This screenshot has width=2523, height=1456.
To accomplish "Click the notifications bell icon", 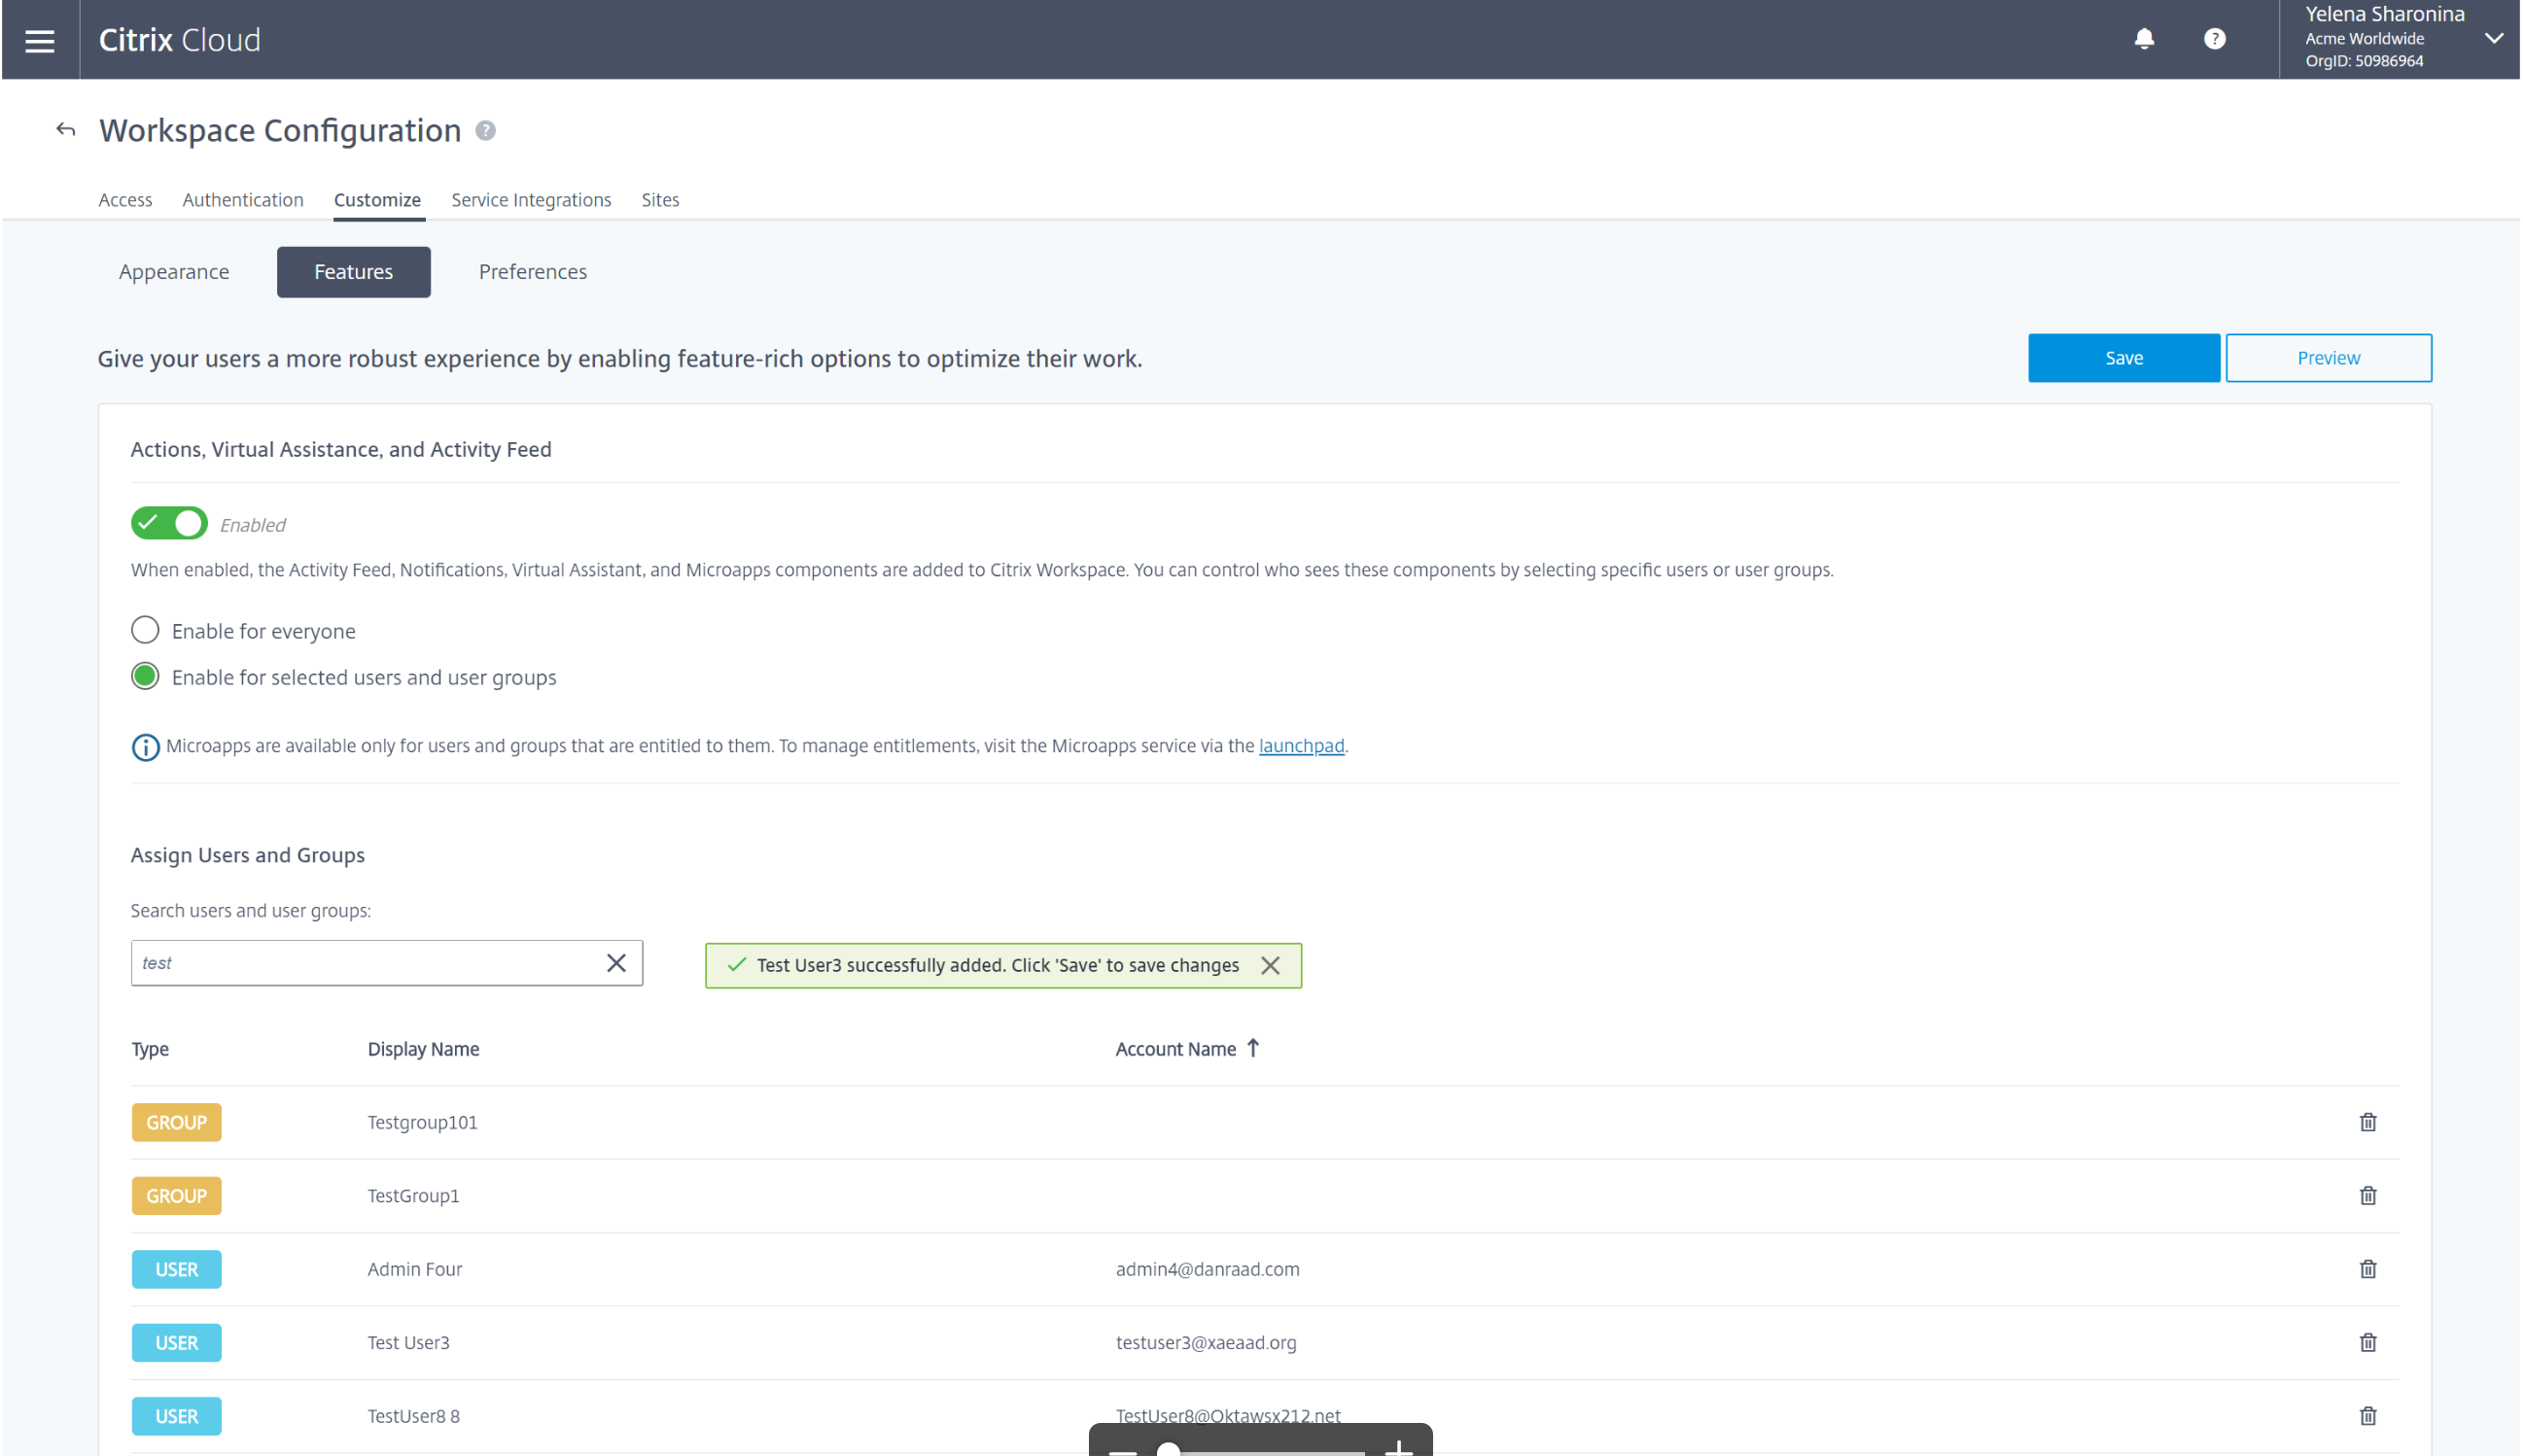I will click(x=2143, y=39).
